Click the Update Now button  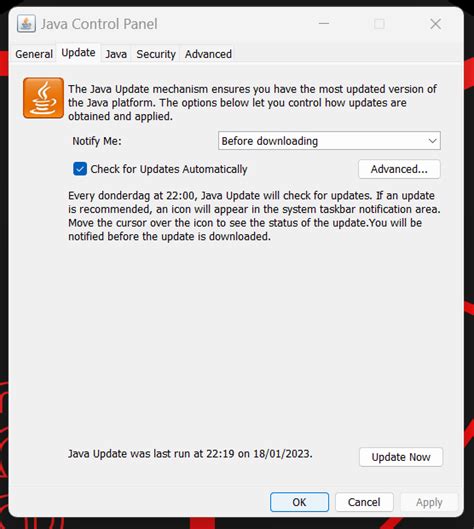tap(401, 457)
